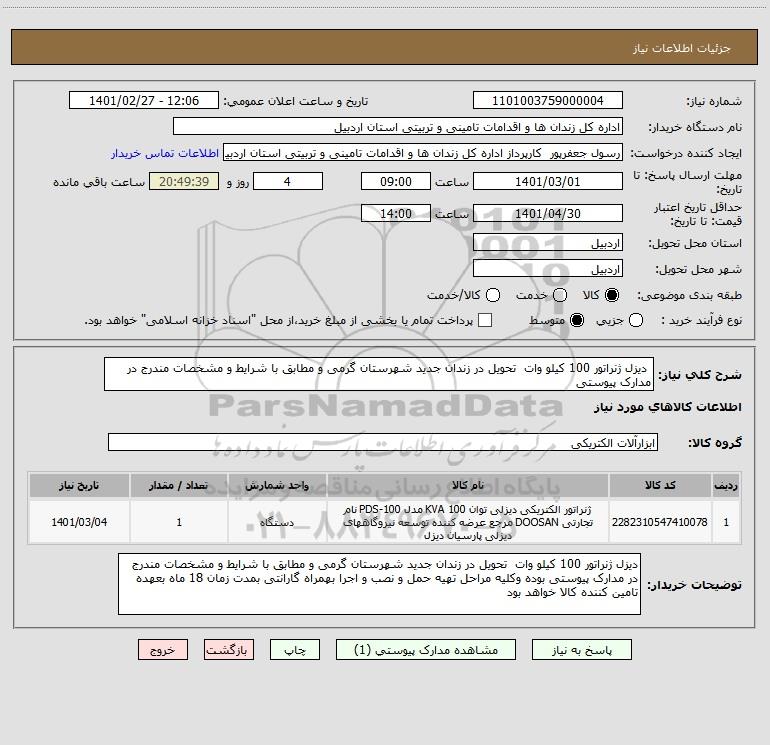Open the اطلاعات تماس خریدار link

[165, 153]
